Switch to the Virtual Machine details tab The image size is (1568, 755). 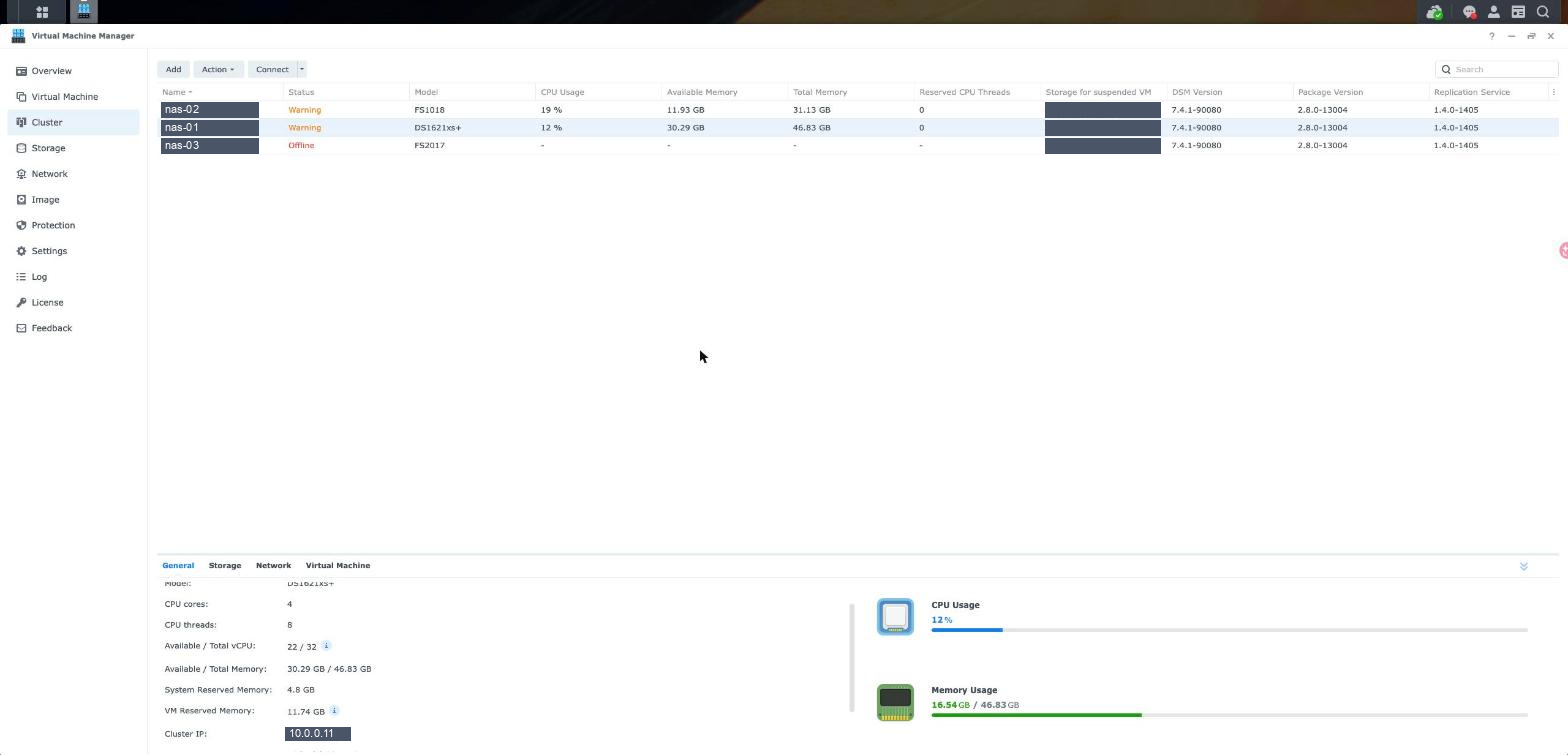click(x=338, y=566)
